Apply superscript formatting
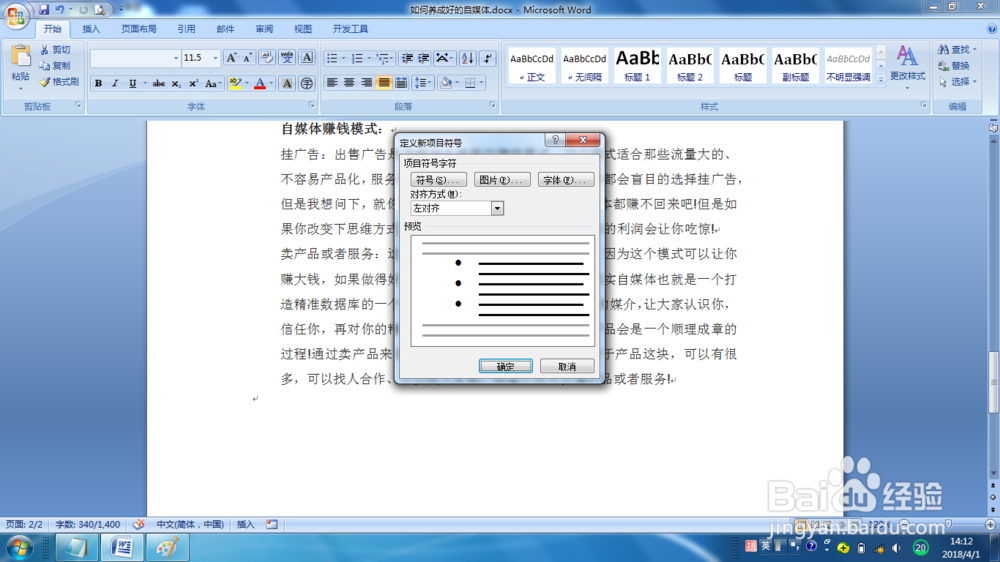Viewport: 1000px width, 562px height. tap(193, 84)
